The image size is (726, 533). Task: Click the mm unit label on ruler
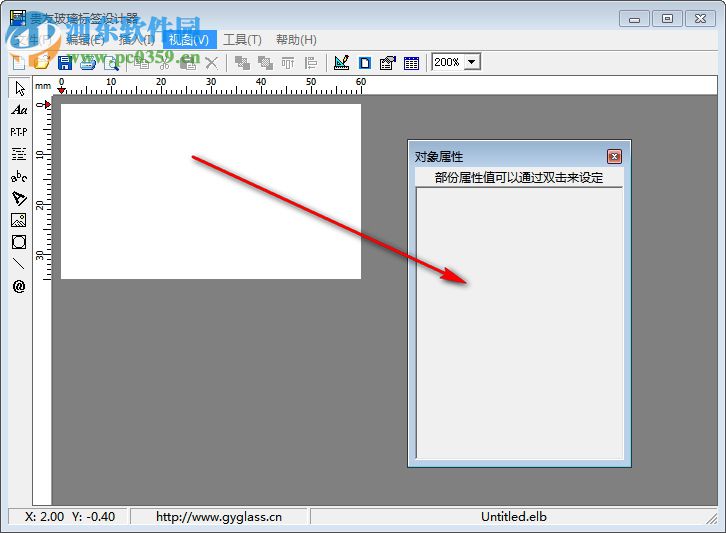43,86
